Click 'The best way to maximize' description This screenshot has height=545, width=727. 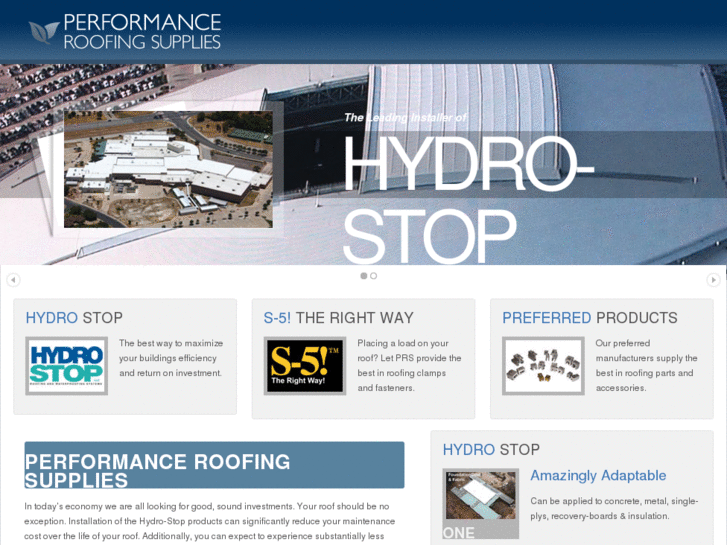(x=171, y=358)
